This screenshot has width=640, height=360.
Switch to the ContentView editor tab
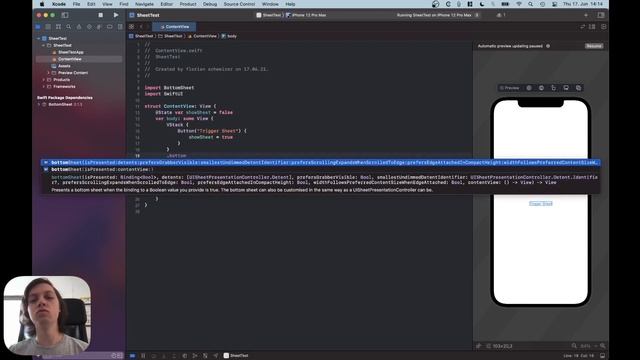tap(174, 27)
